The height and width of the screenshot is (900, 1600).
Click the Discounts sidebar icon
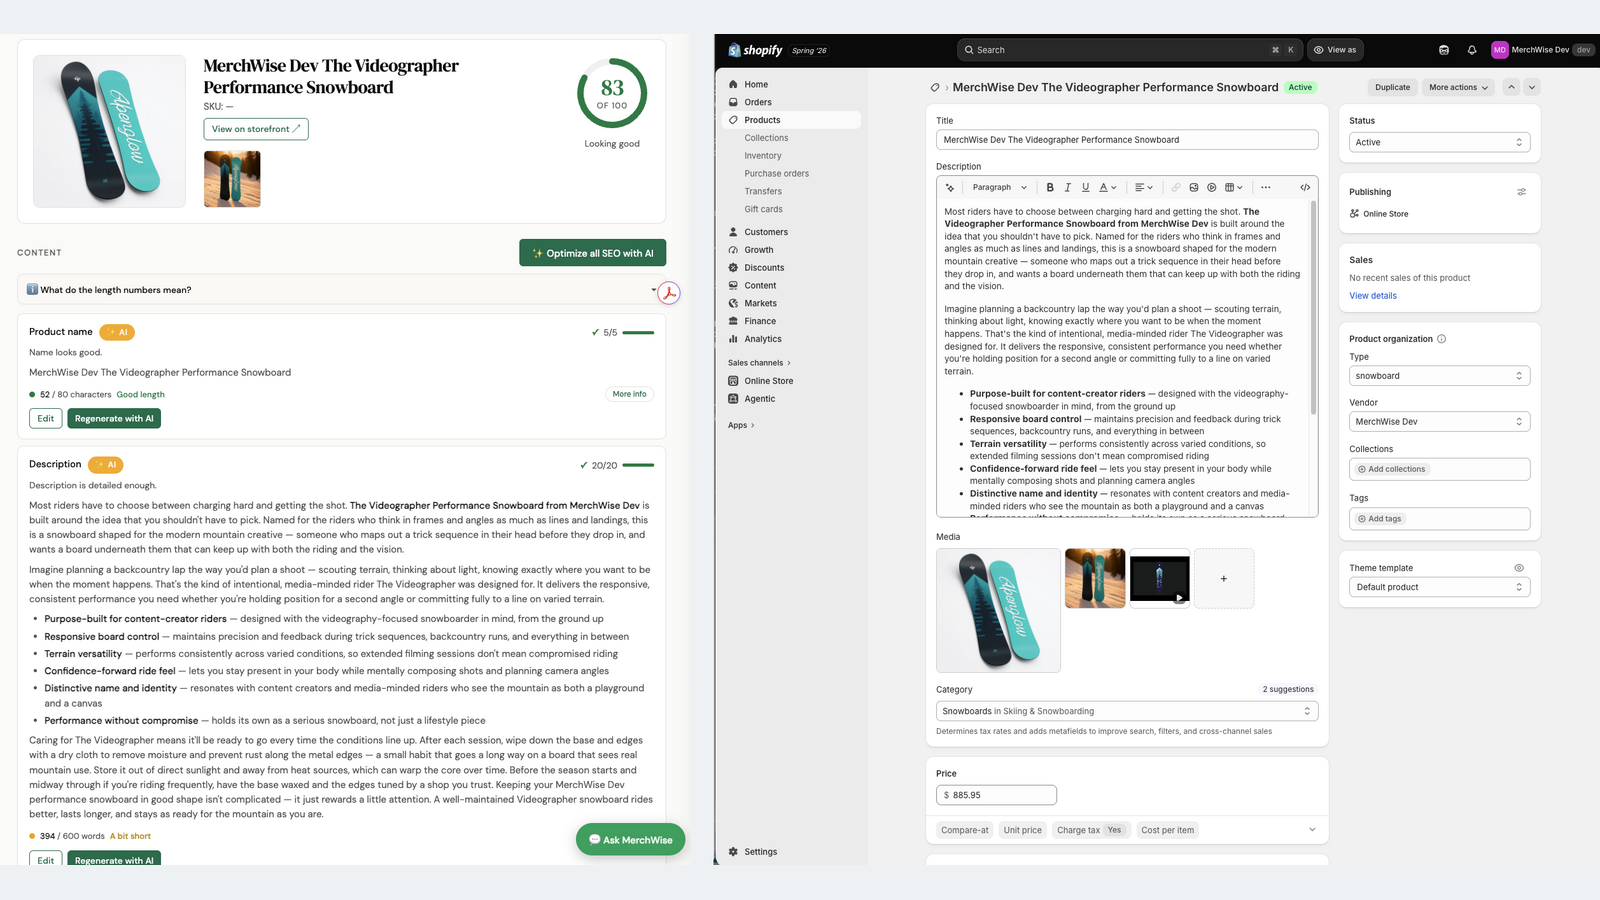733,268
